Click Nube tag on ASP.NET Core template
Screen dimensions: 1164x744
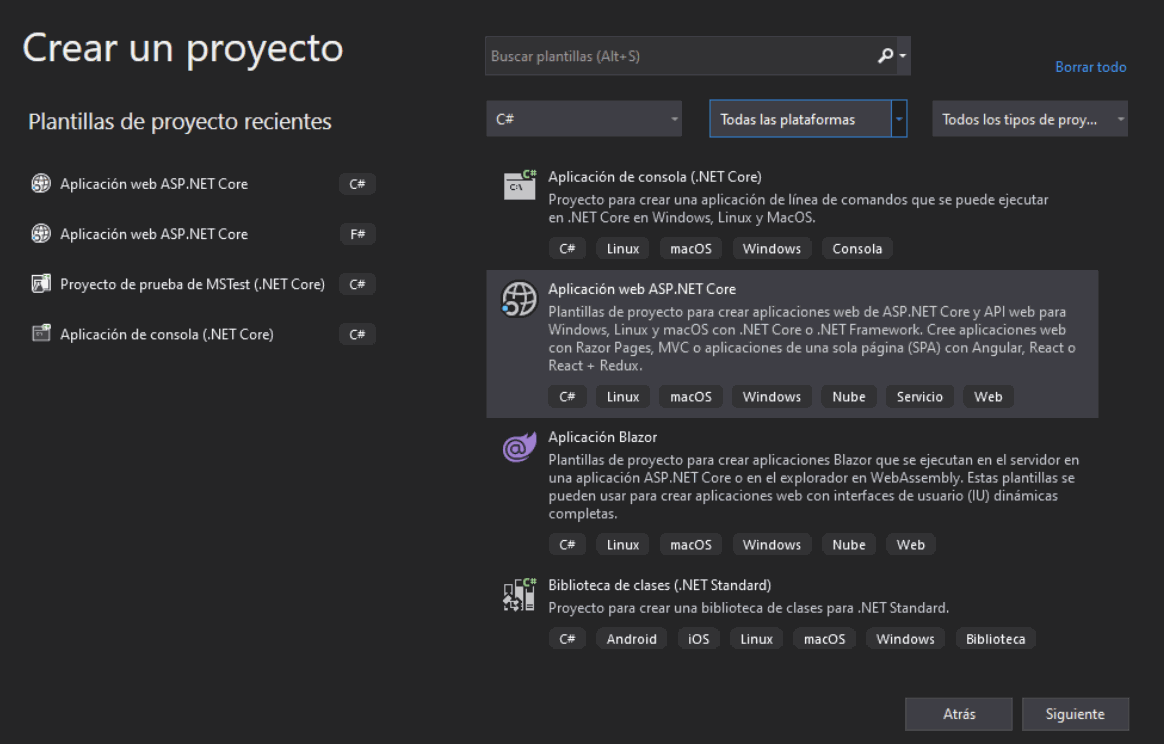coord(849,397)
